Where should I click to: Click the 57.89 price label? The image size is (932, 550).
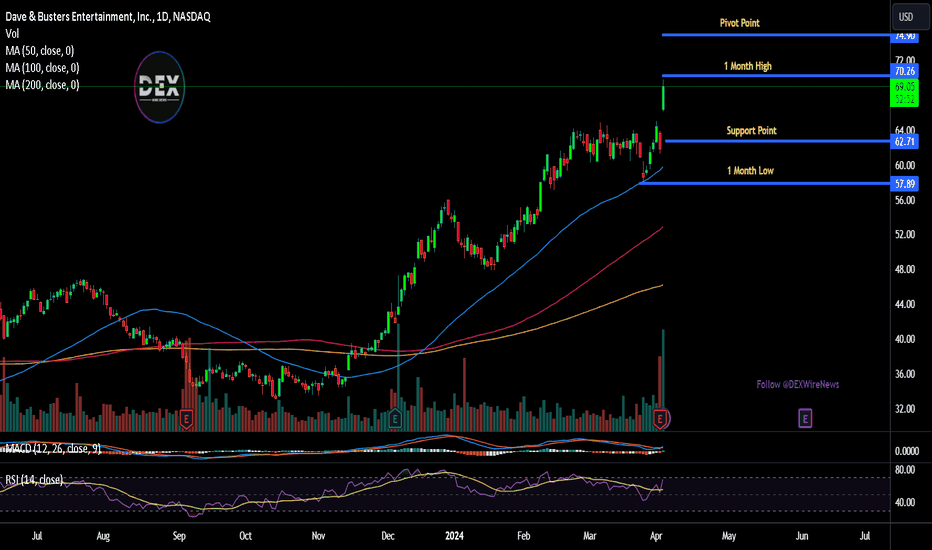pyautogui.click(x=905, y=184)
